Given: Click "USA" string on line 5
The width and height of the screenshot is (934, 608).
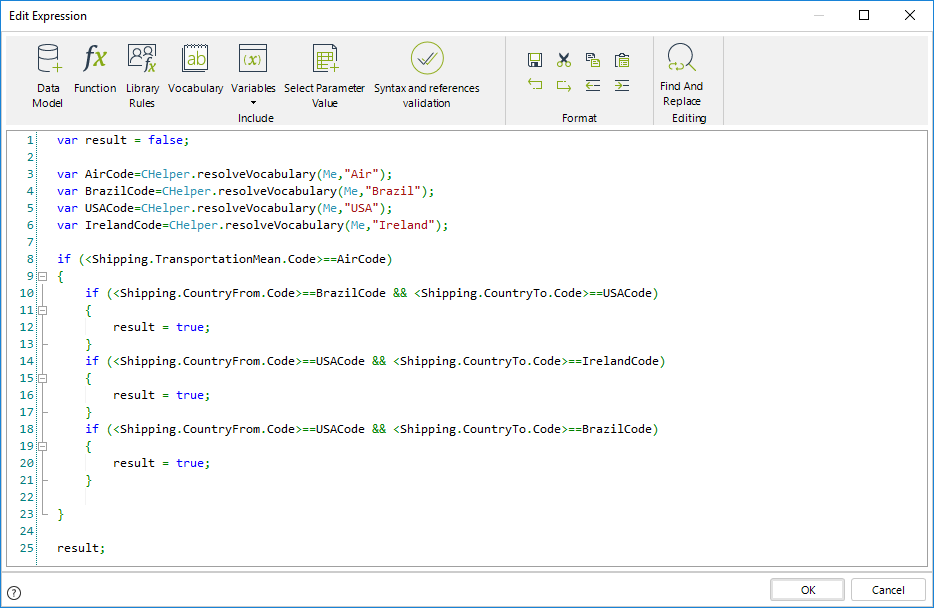Looking at the screenshot, I should [x=362, y=208].
